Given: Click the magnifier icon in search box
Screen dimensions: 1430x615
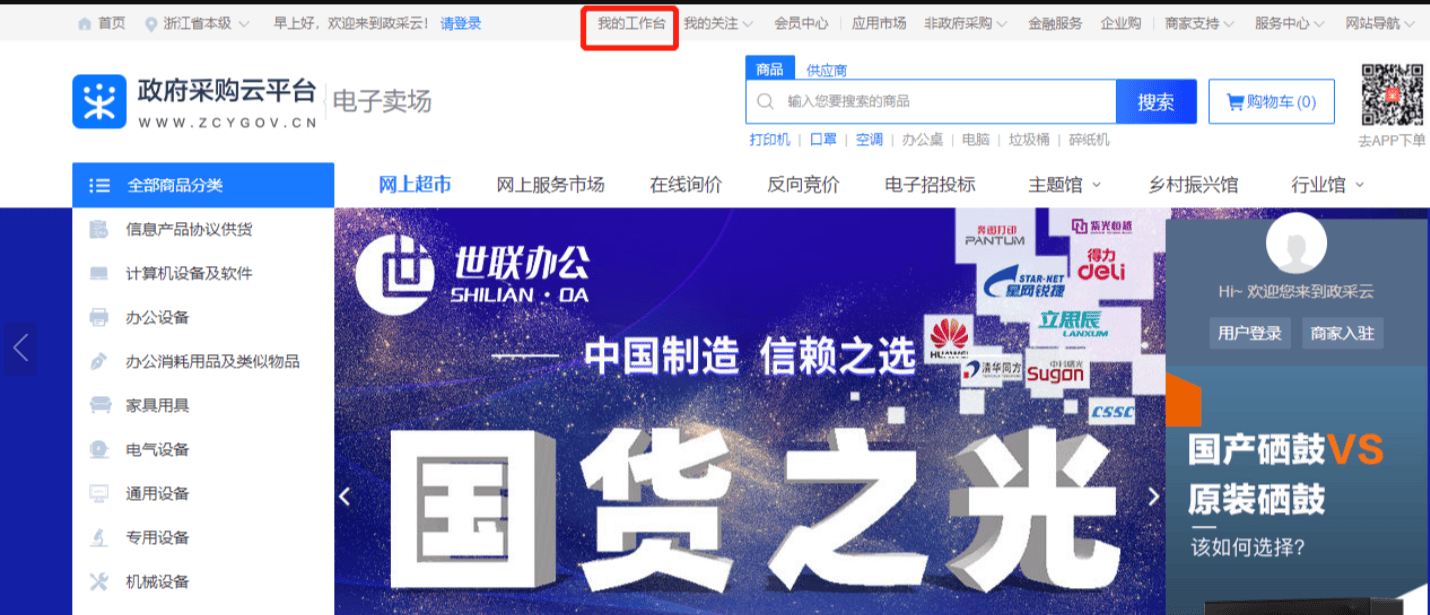Looking at the screenshot, I should coord(766,101).
